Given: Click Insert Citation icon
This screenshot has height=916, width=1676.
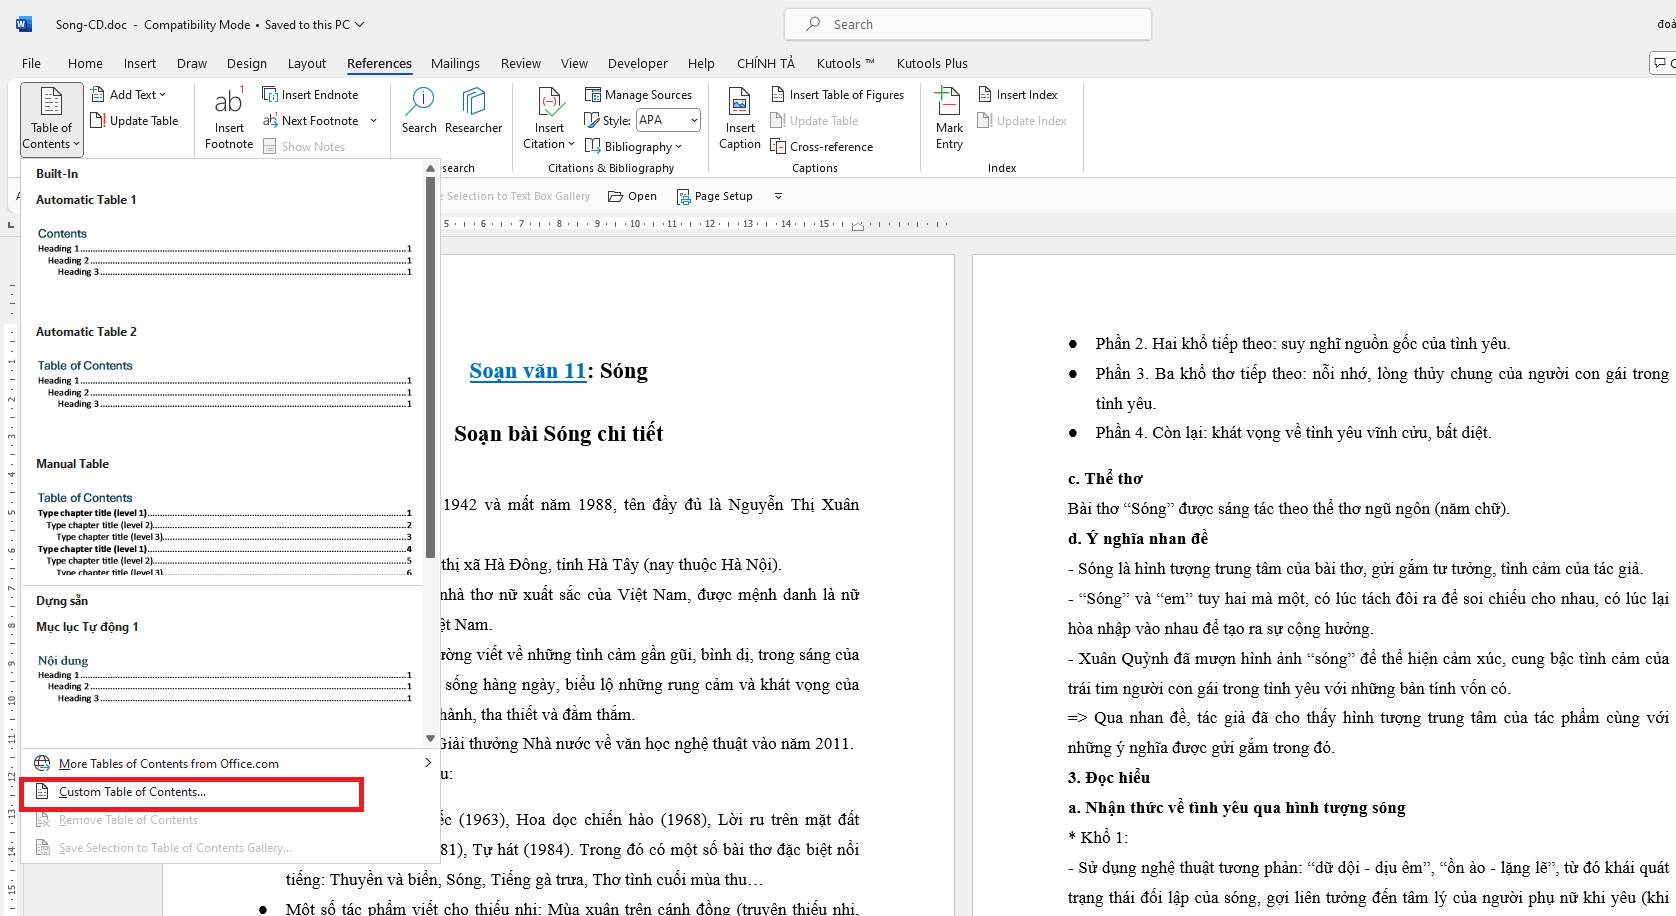Looking at the screenshot, I should click(x=550, y=102).
